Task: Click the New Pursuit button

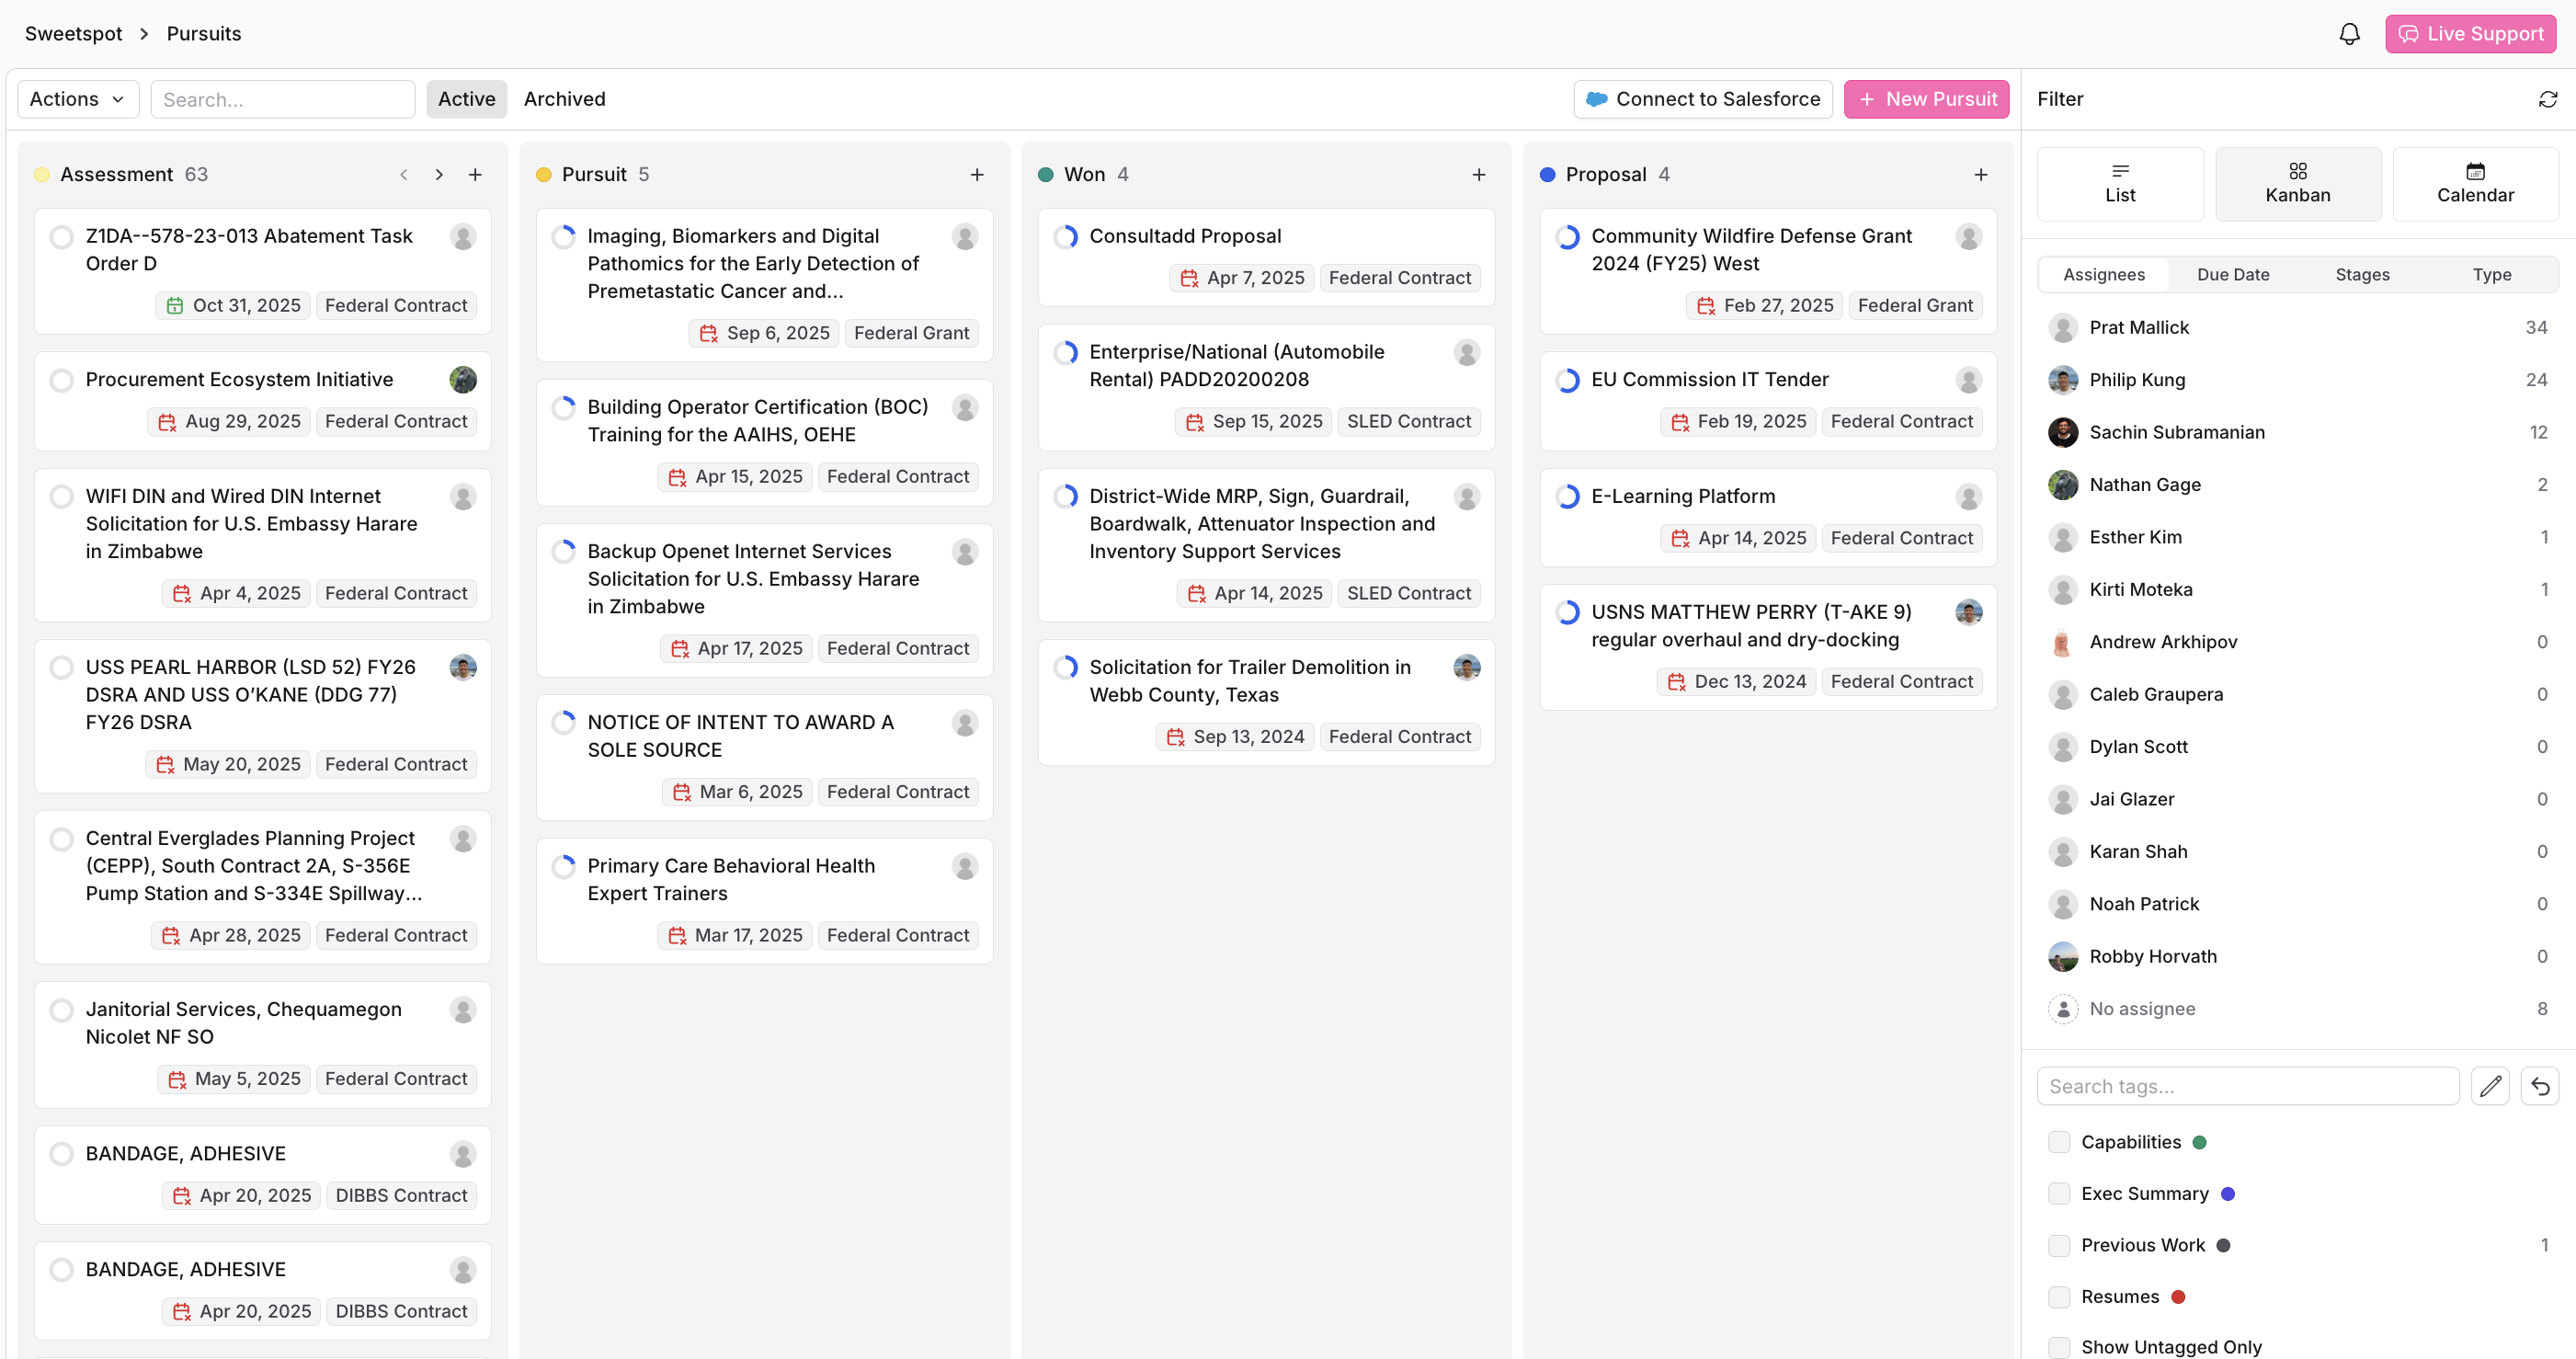Action: 1926,99
